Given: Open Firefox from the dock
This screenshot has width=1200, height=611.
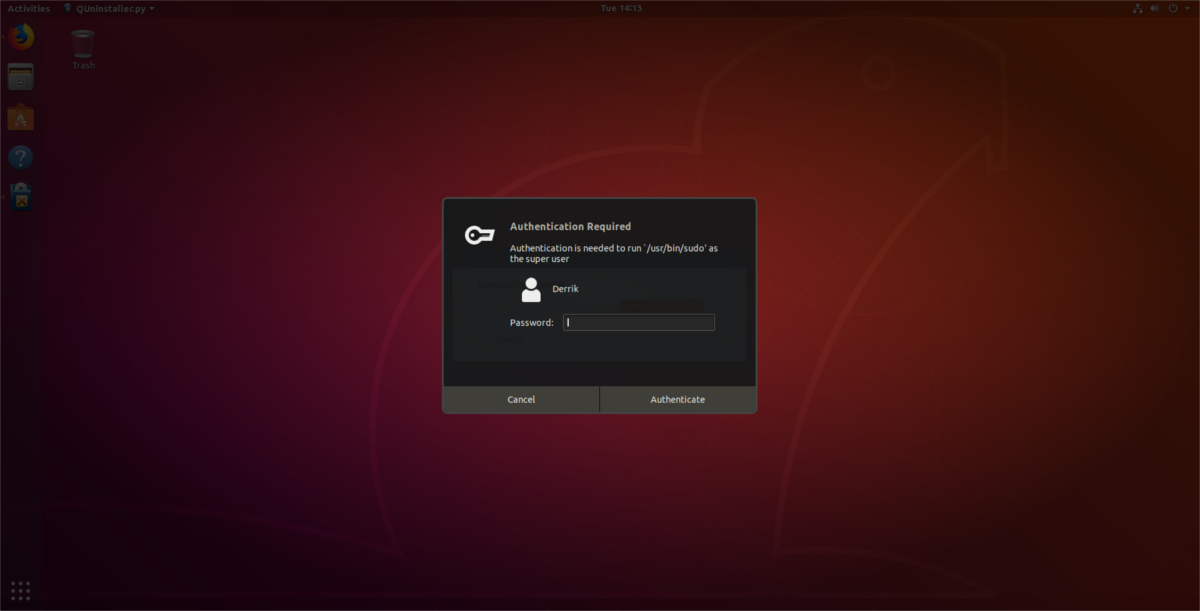Looking at the screenshot, I should (20, 38).
